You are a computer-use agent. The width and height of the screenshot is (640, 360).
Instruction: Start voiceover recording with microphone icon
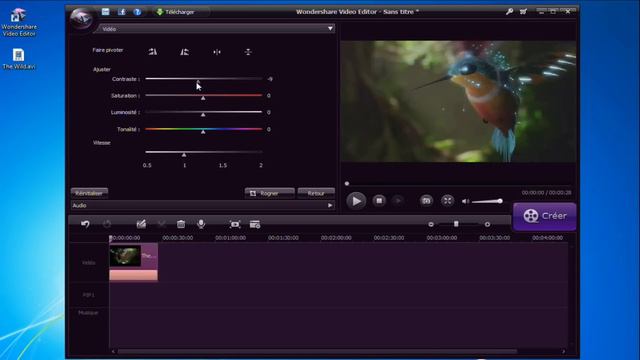pyautogui.click(x=201, y=224)
